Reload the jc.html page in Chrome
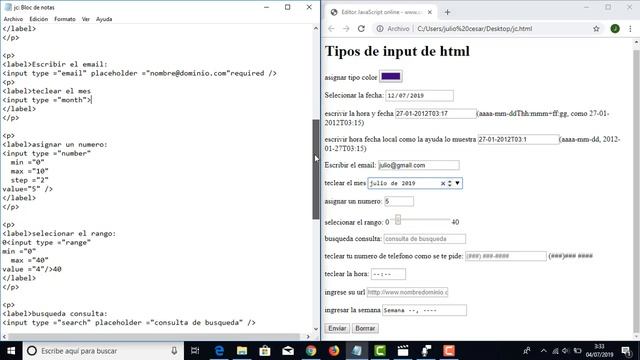The image size is (640, 360). 361,29
